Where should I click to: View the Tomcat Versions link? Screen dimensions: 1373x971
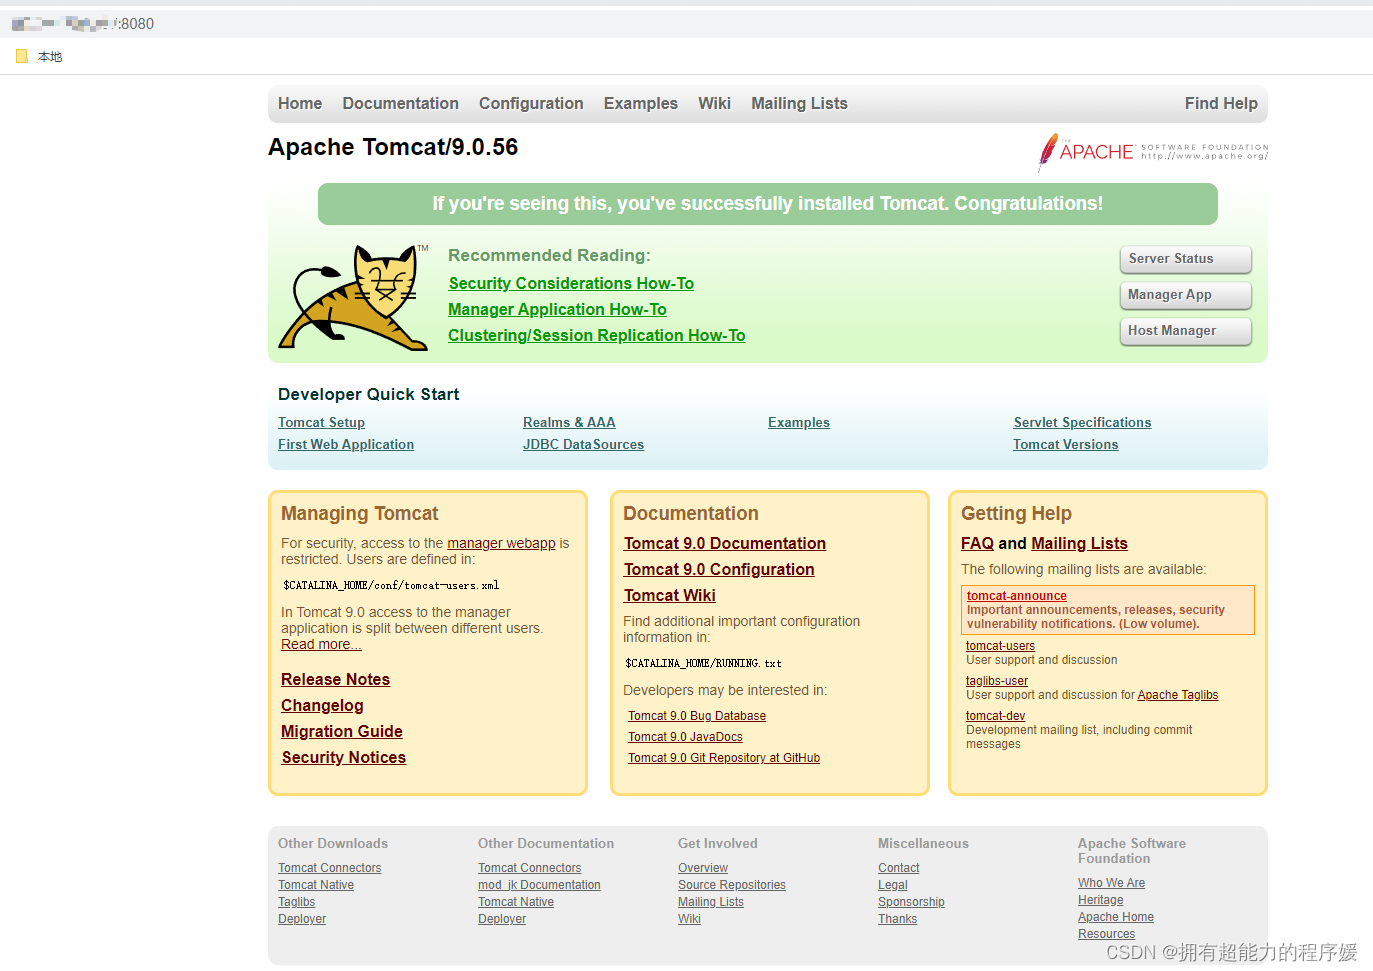[1065, 445]
